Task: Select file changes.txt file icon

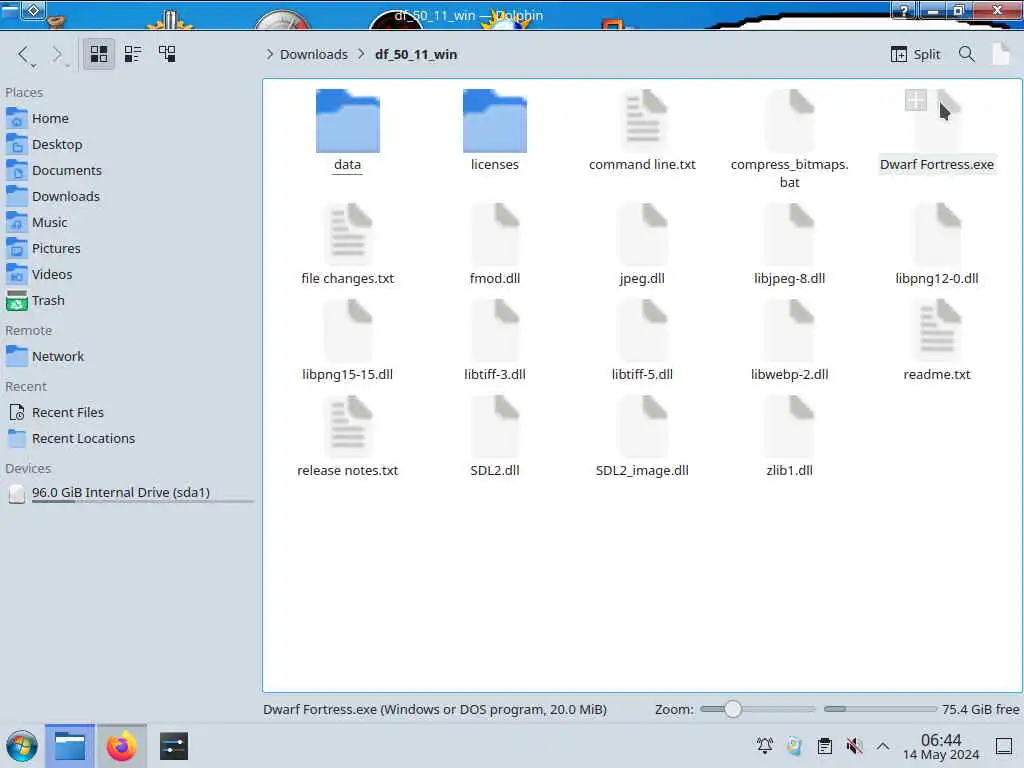Action: click(347, 235)
